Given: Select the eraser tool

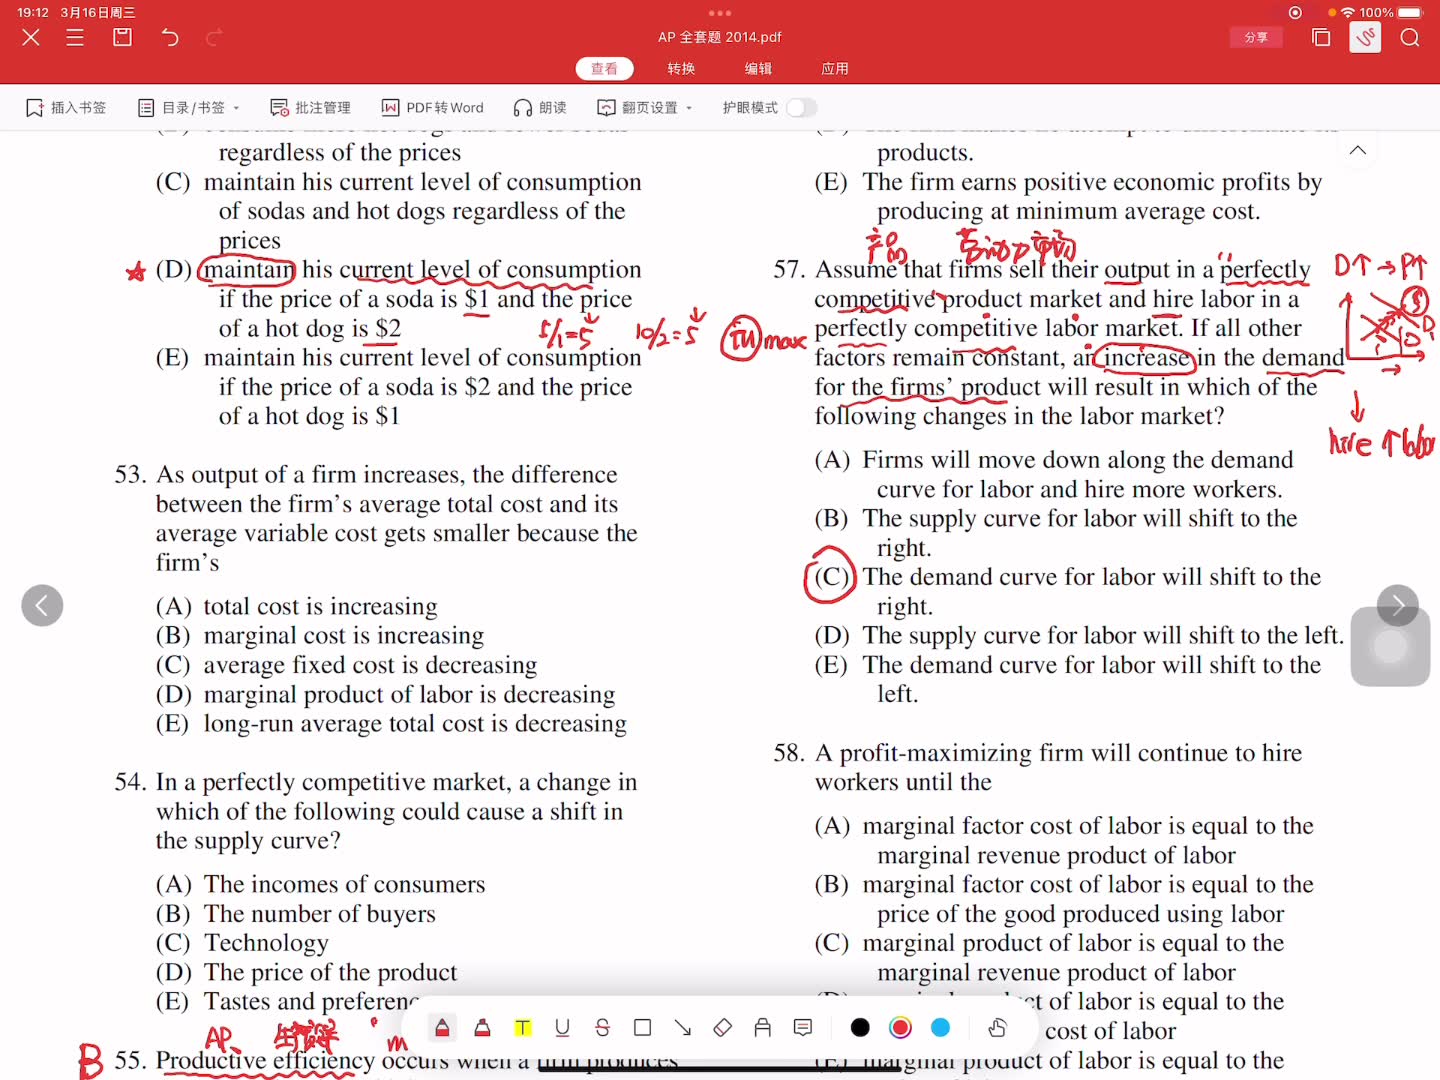Looking at the screenshot, I should [722, 1027].
